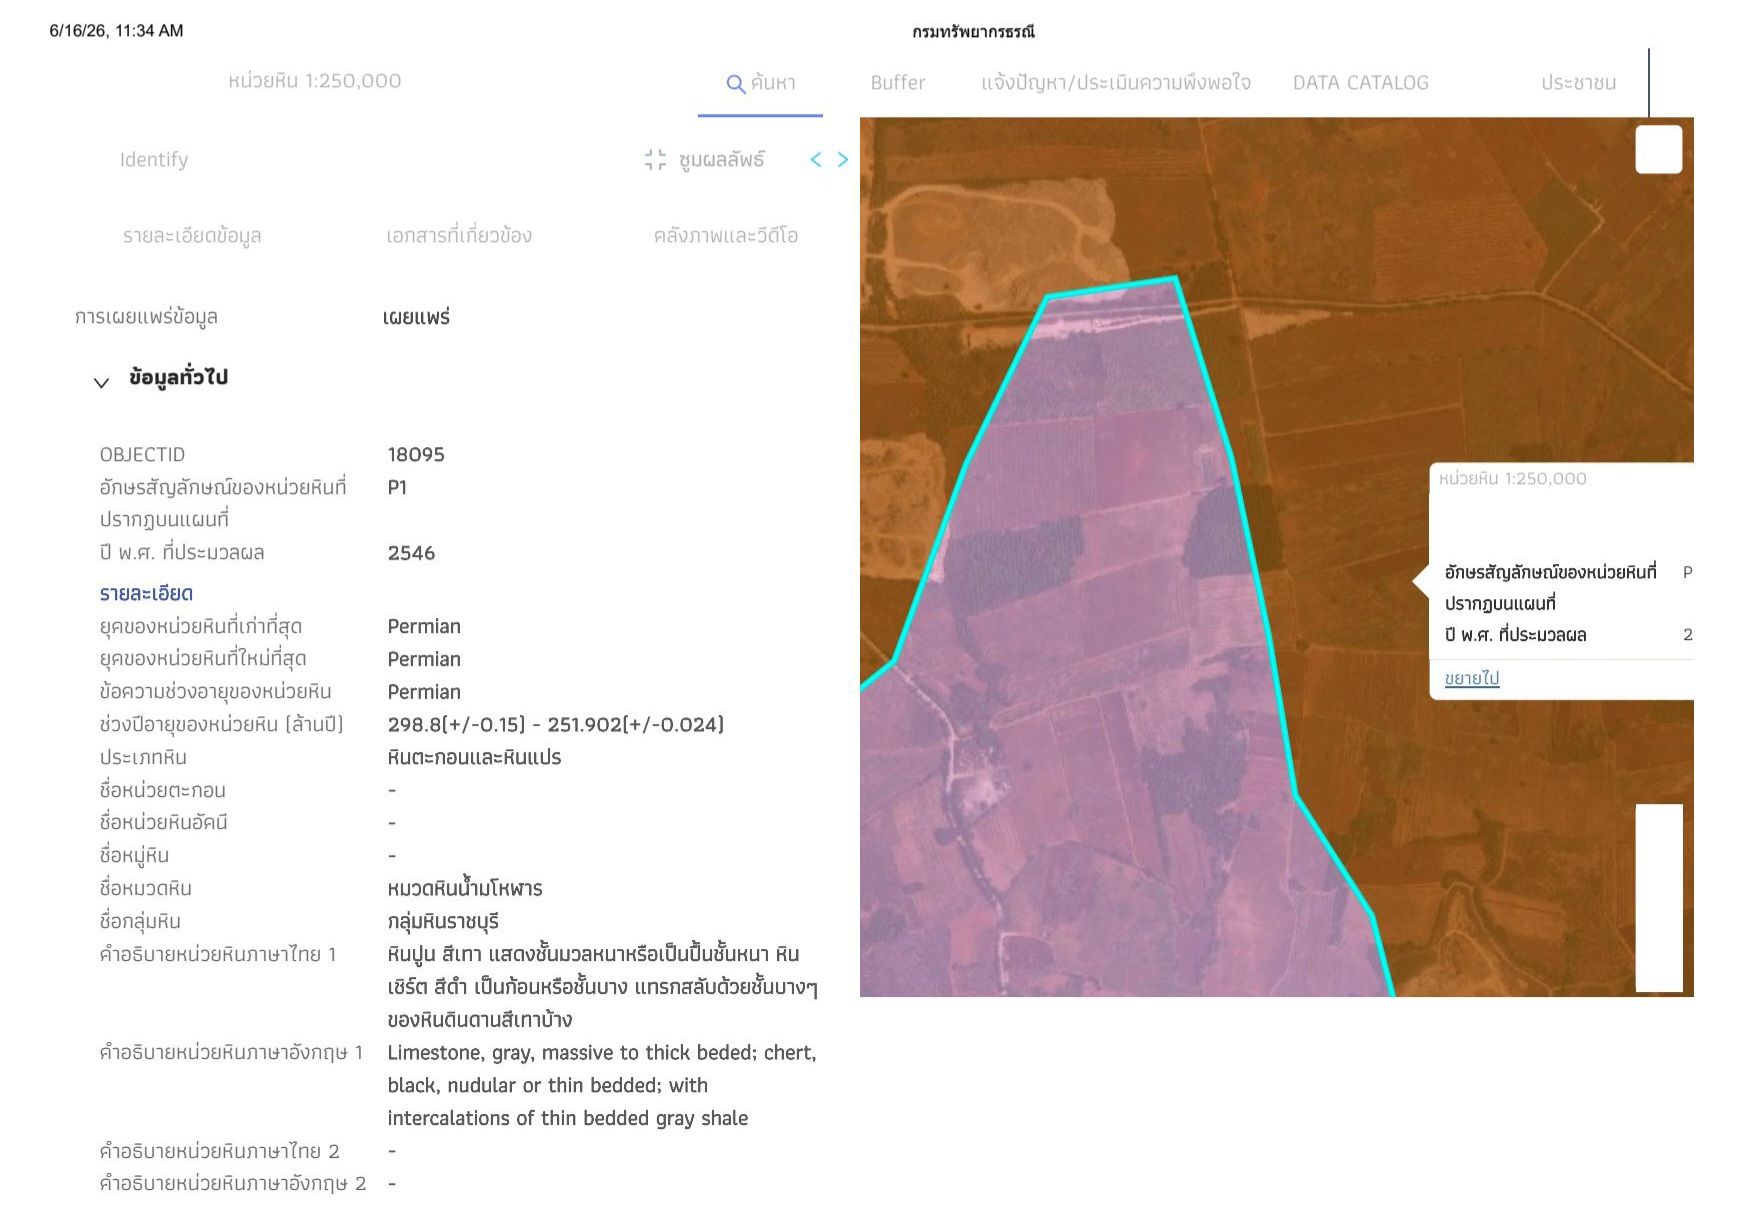The height and width of the screenshot is (1232, 1752).
Task: Click the search magnifier icon
Action: (x=735, y=84)
